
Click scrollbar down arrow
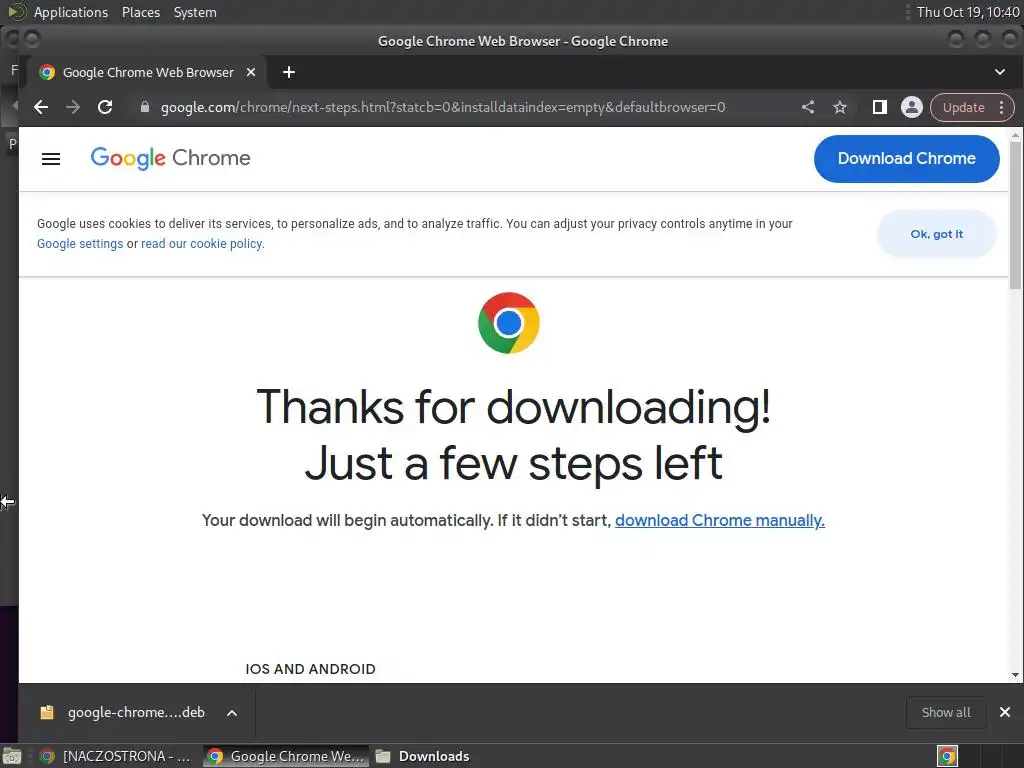coord(1015,675)
